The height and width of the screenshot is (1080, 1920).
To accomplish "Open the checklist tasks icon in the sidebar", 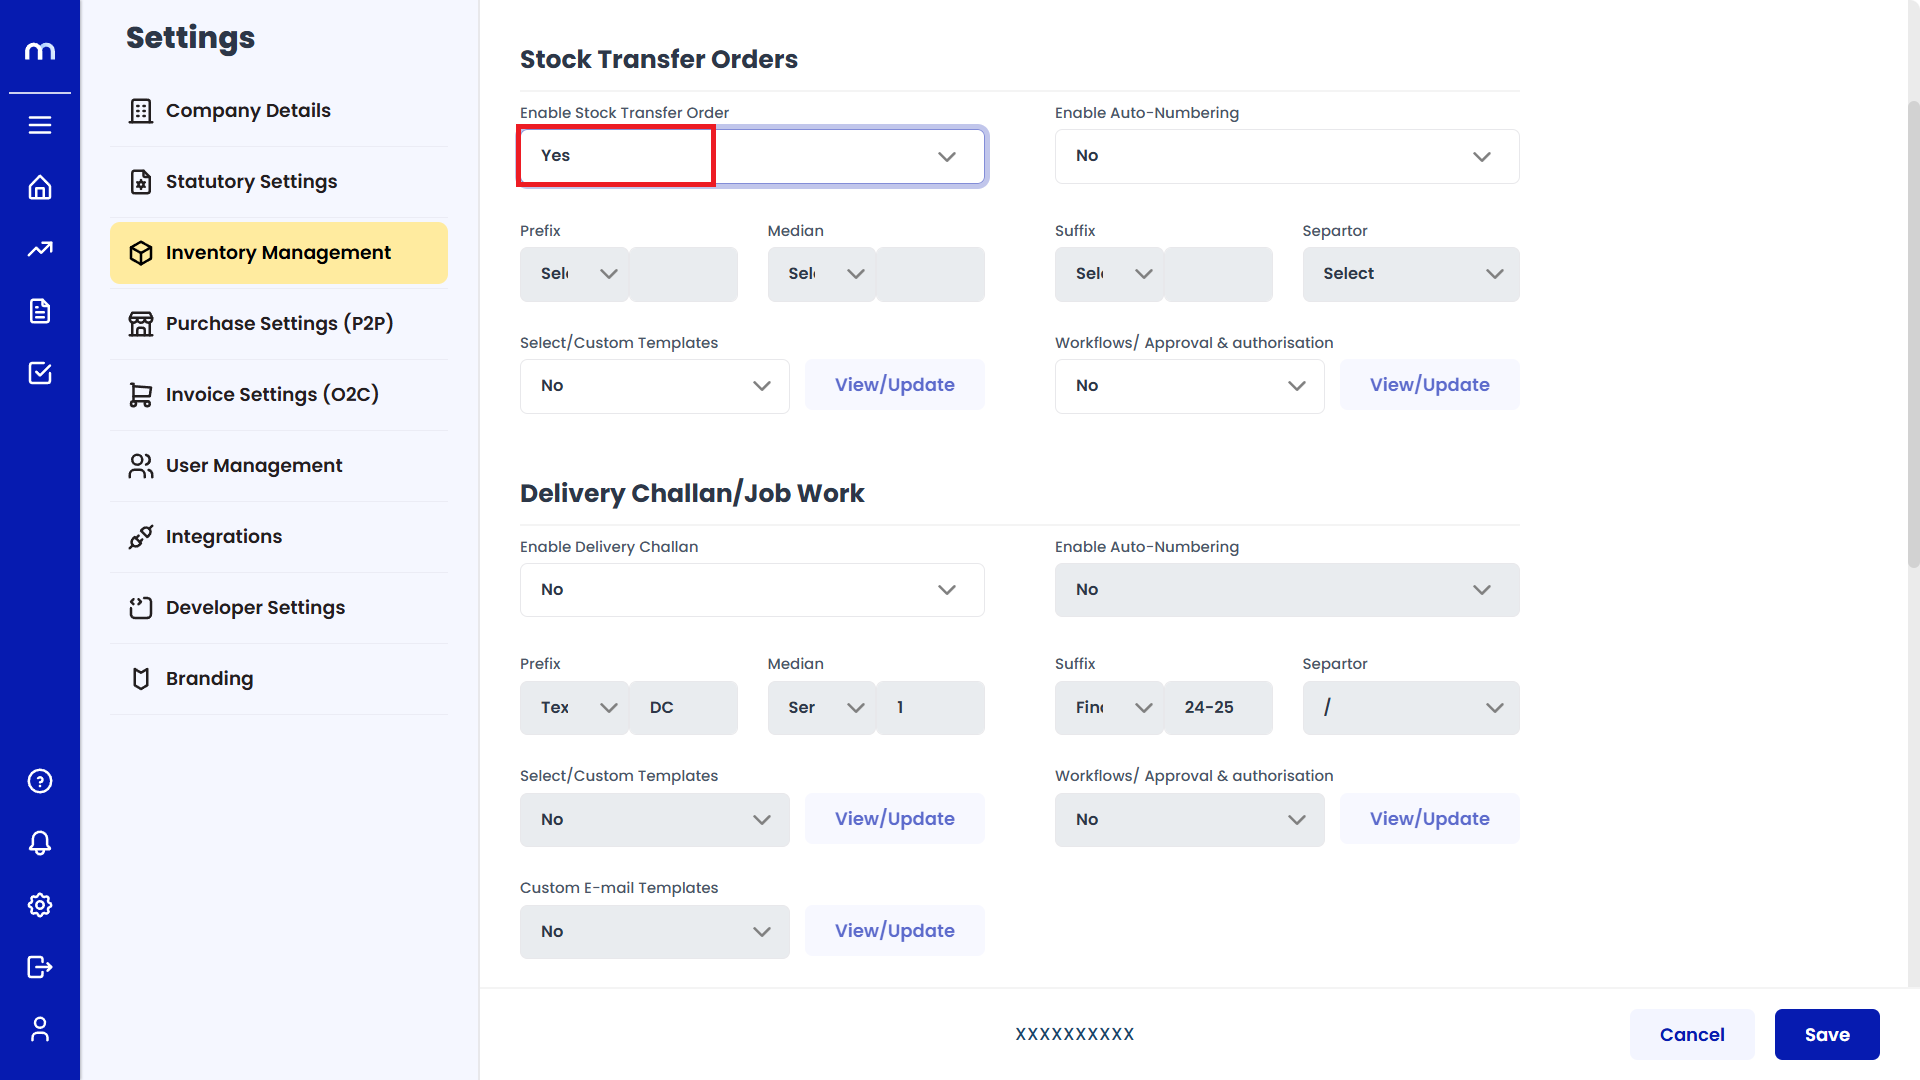I will click(40, 373).
